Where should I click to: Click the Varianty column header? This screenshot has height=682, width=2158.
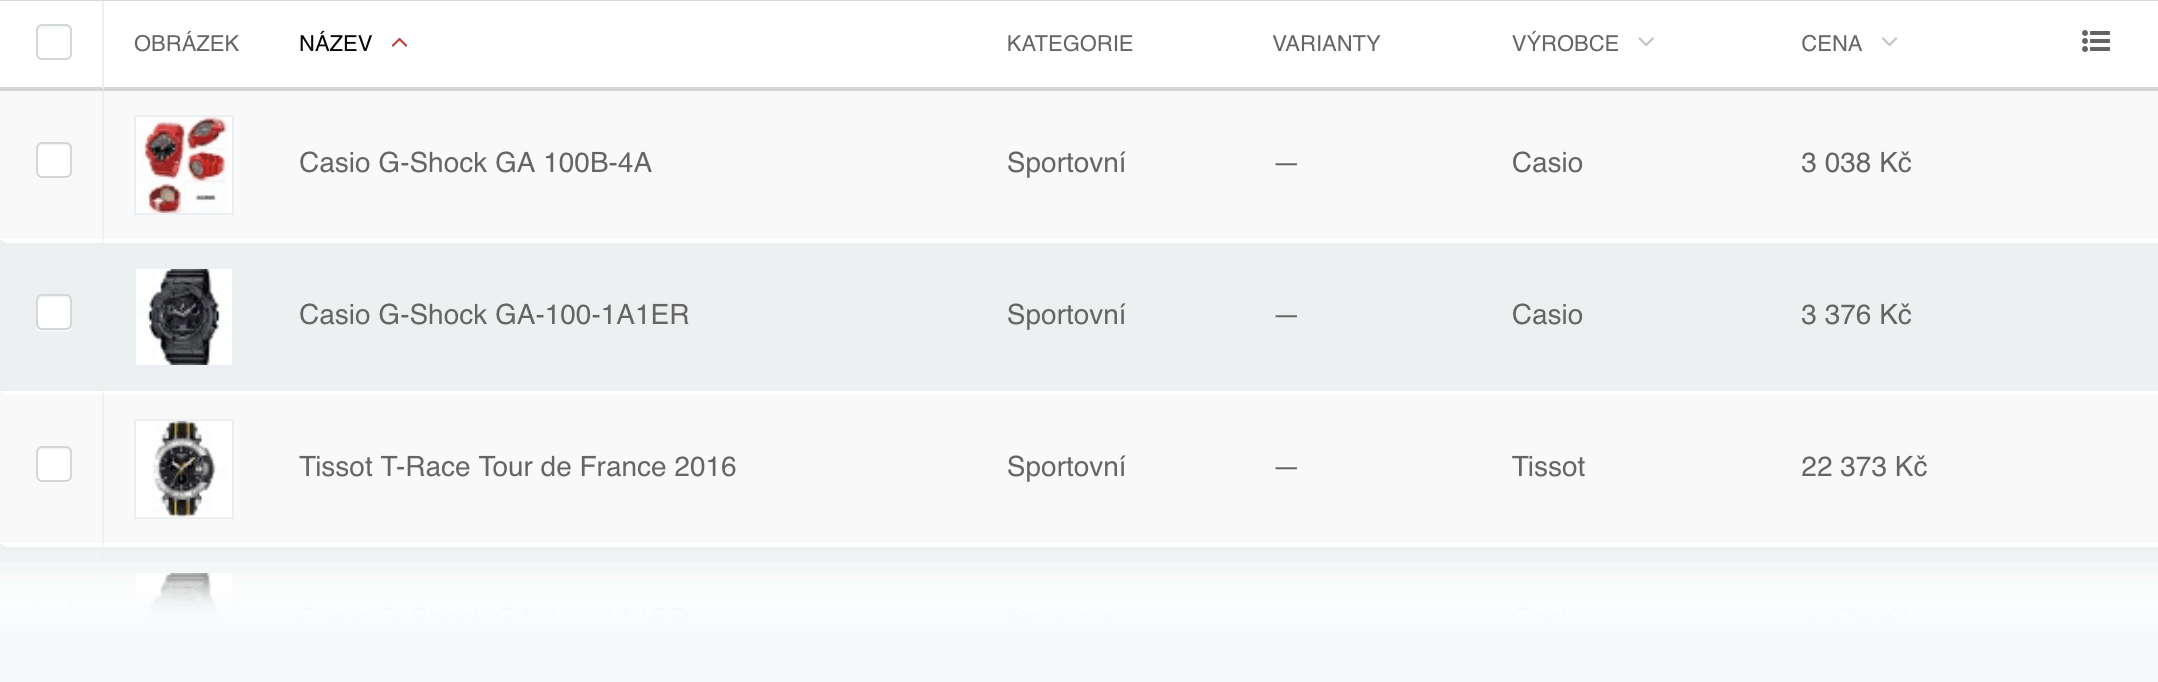1326,43
